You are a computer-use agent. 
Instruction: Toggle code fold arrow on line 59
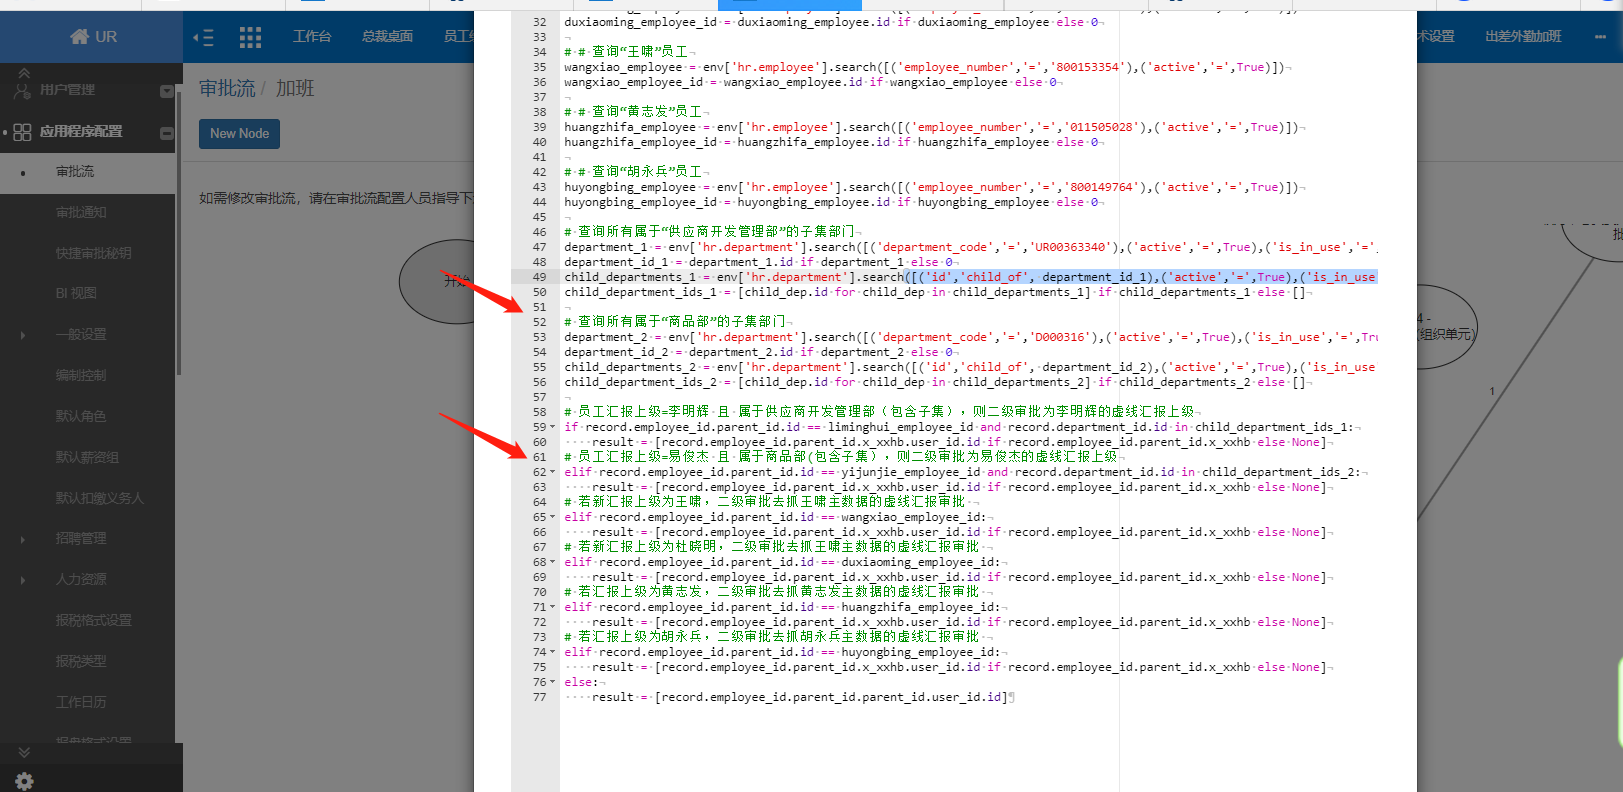click(552, 427)
